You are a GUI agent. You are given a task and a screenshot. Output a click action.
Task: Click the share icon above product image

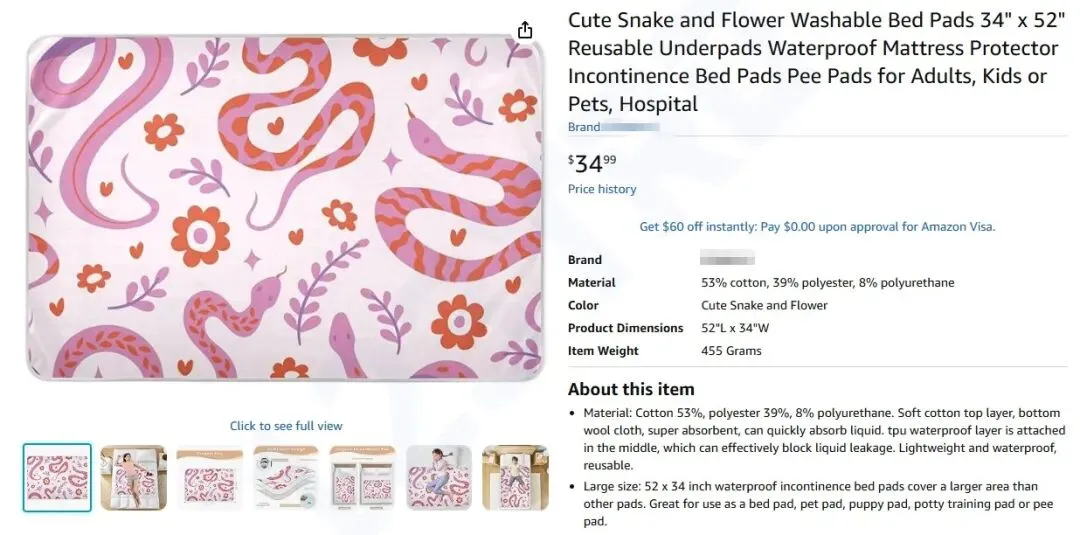click(x=525, y=30)
